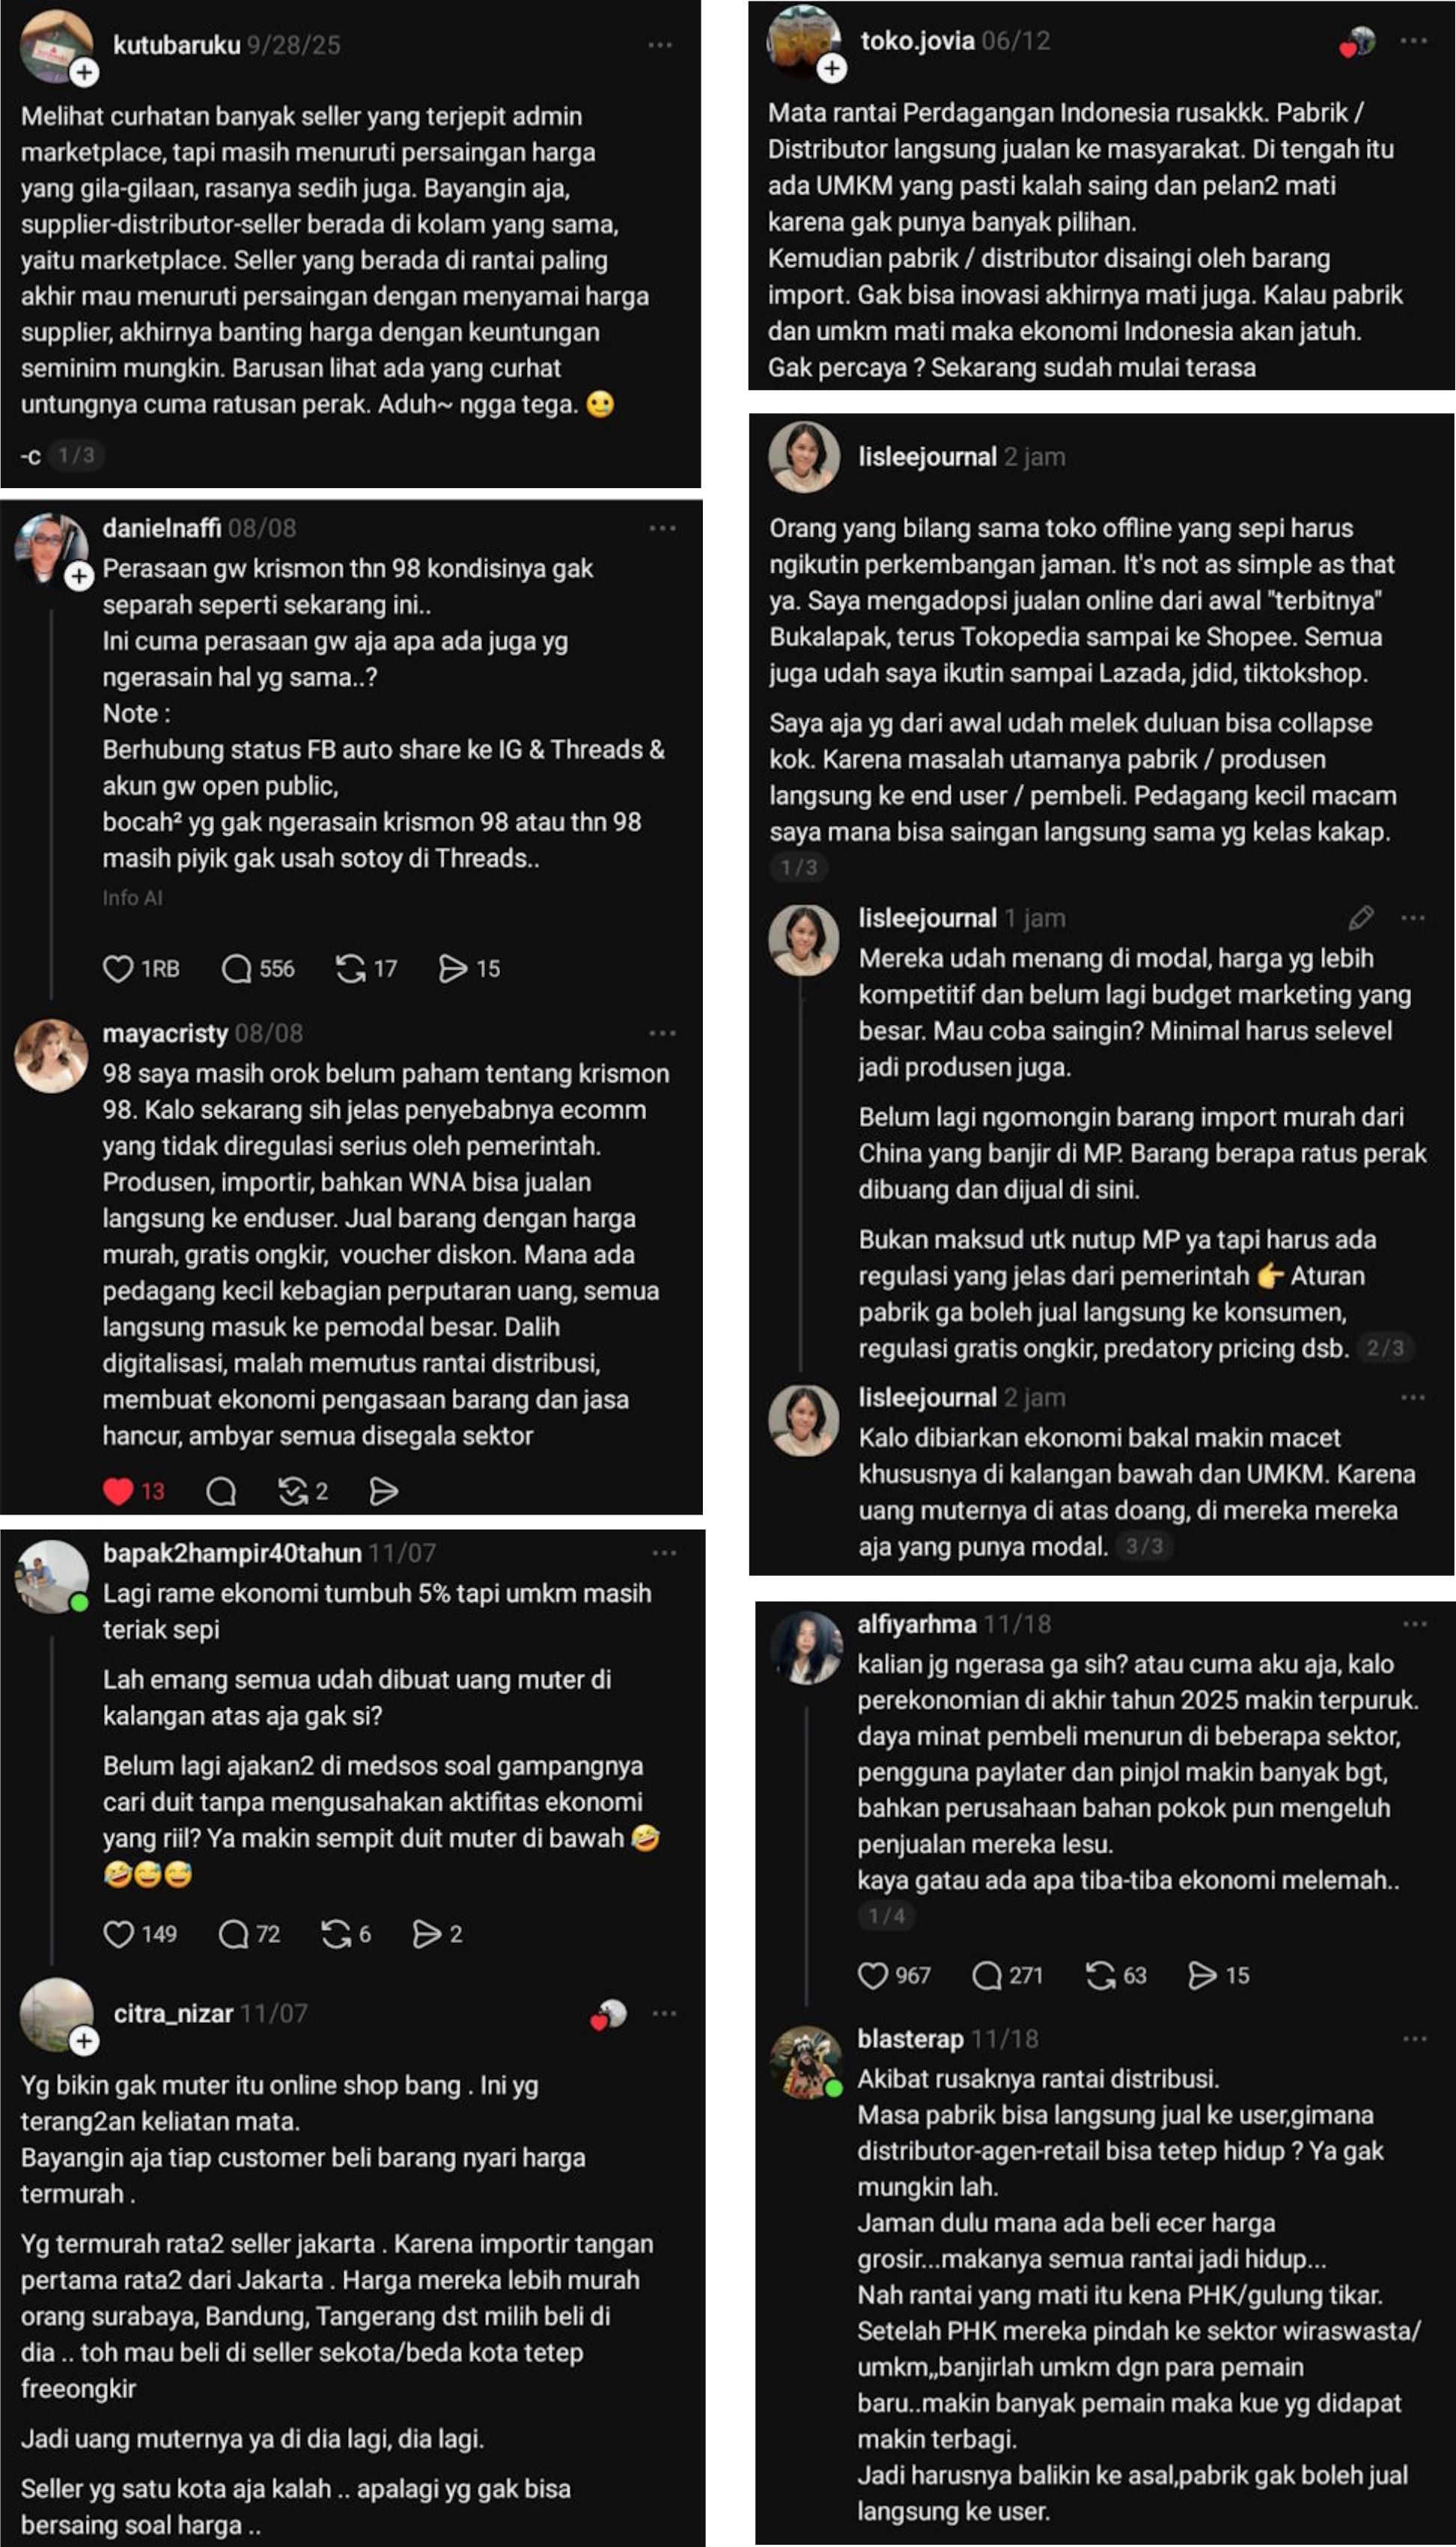Tap the send icon on mayacristy's reply
The height and width of the screenshot is (2547, 1456).
384,1491
